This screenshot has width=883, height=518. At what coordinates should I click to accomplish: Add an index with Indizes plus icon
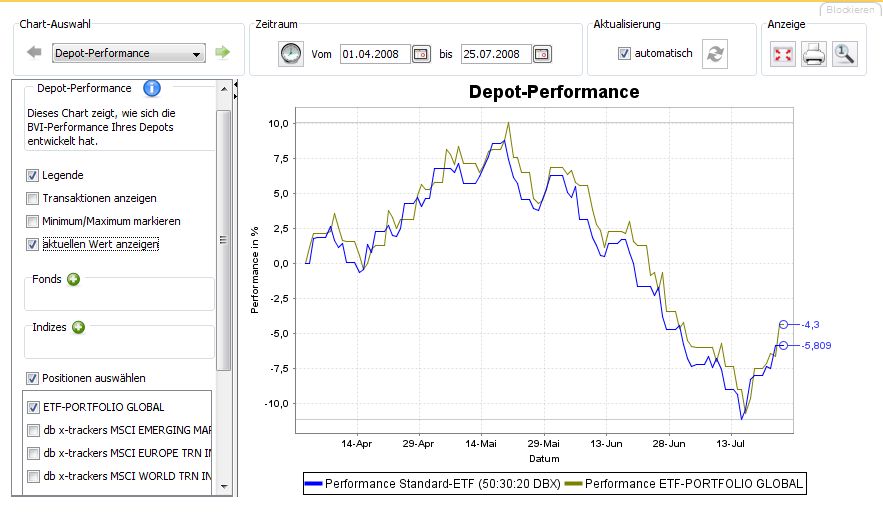(x=78, y=326)
